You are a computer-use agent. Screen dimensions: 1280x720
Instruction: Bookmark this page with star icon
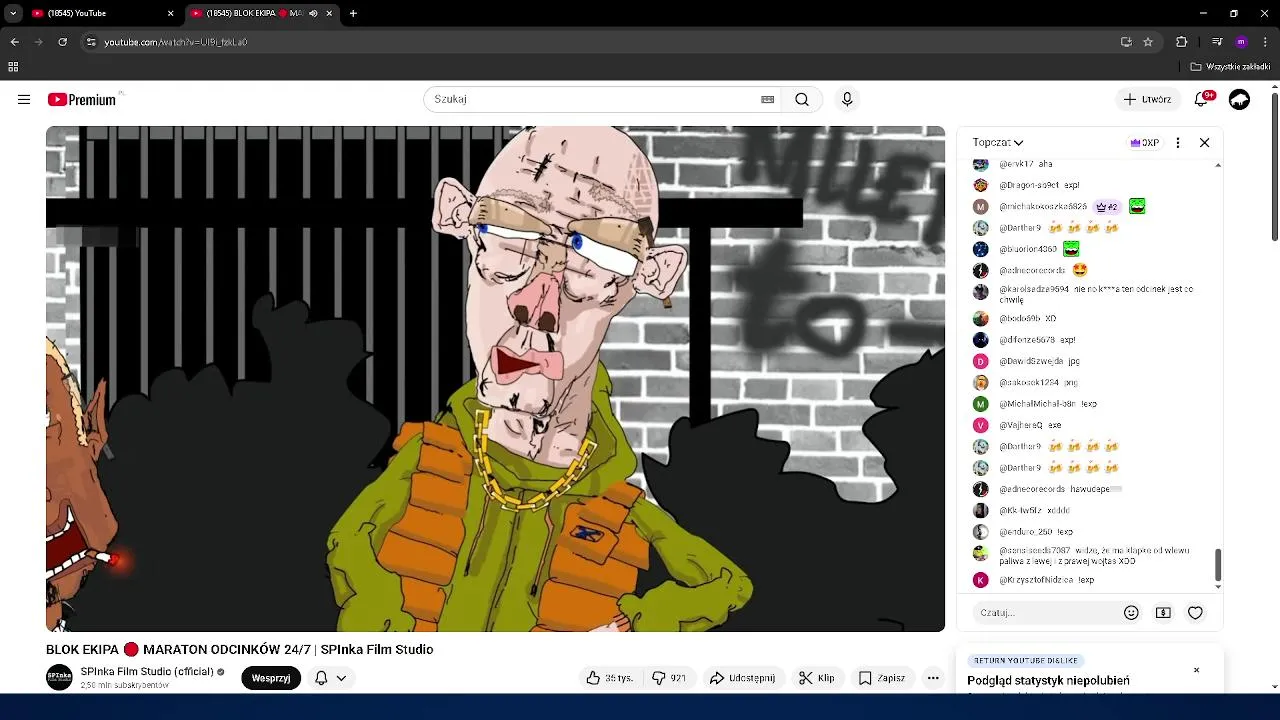click(x=1148, y=42)
